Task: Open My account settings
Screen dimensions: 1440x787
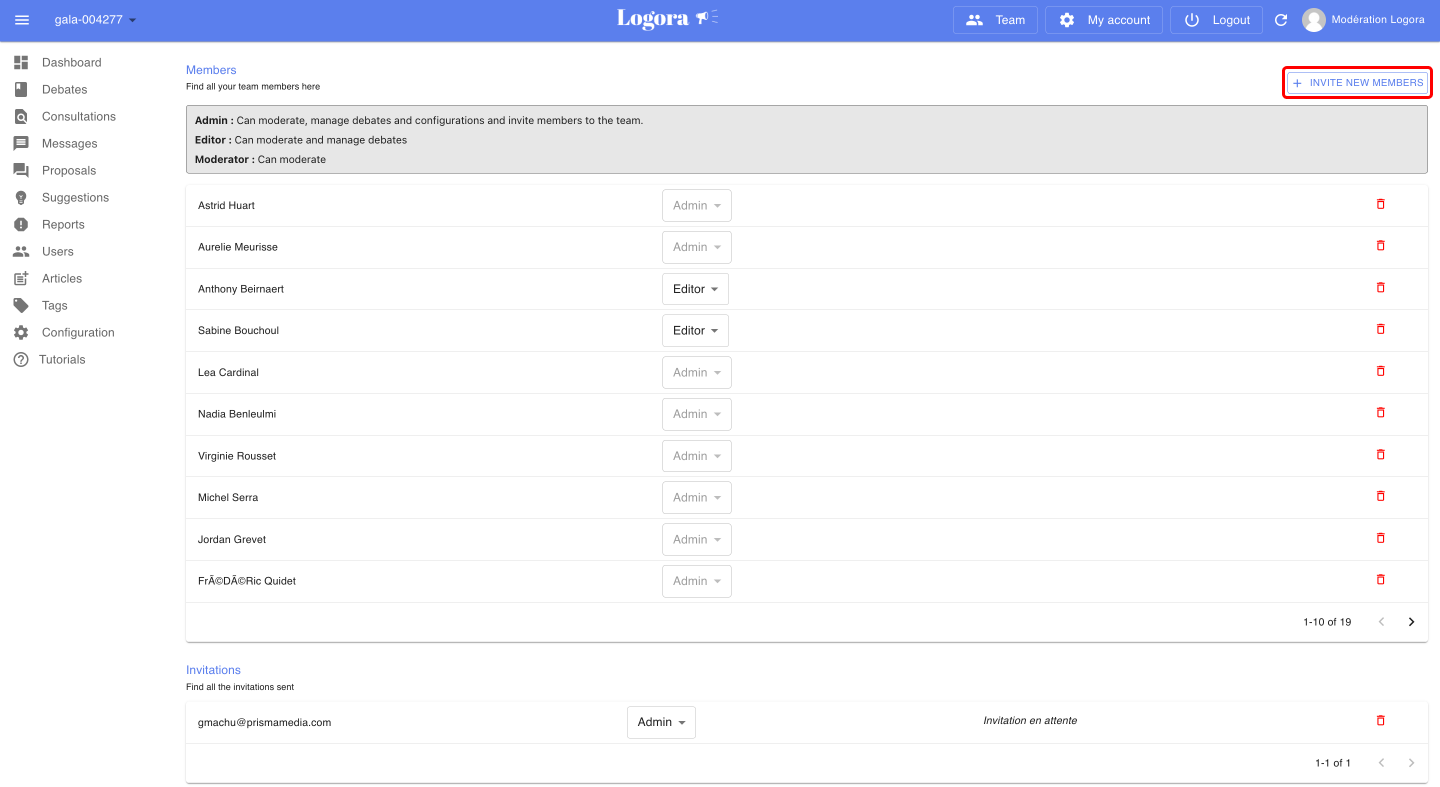Action: click(1105, 20)
